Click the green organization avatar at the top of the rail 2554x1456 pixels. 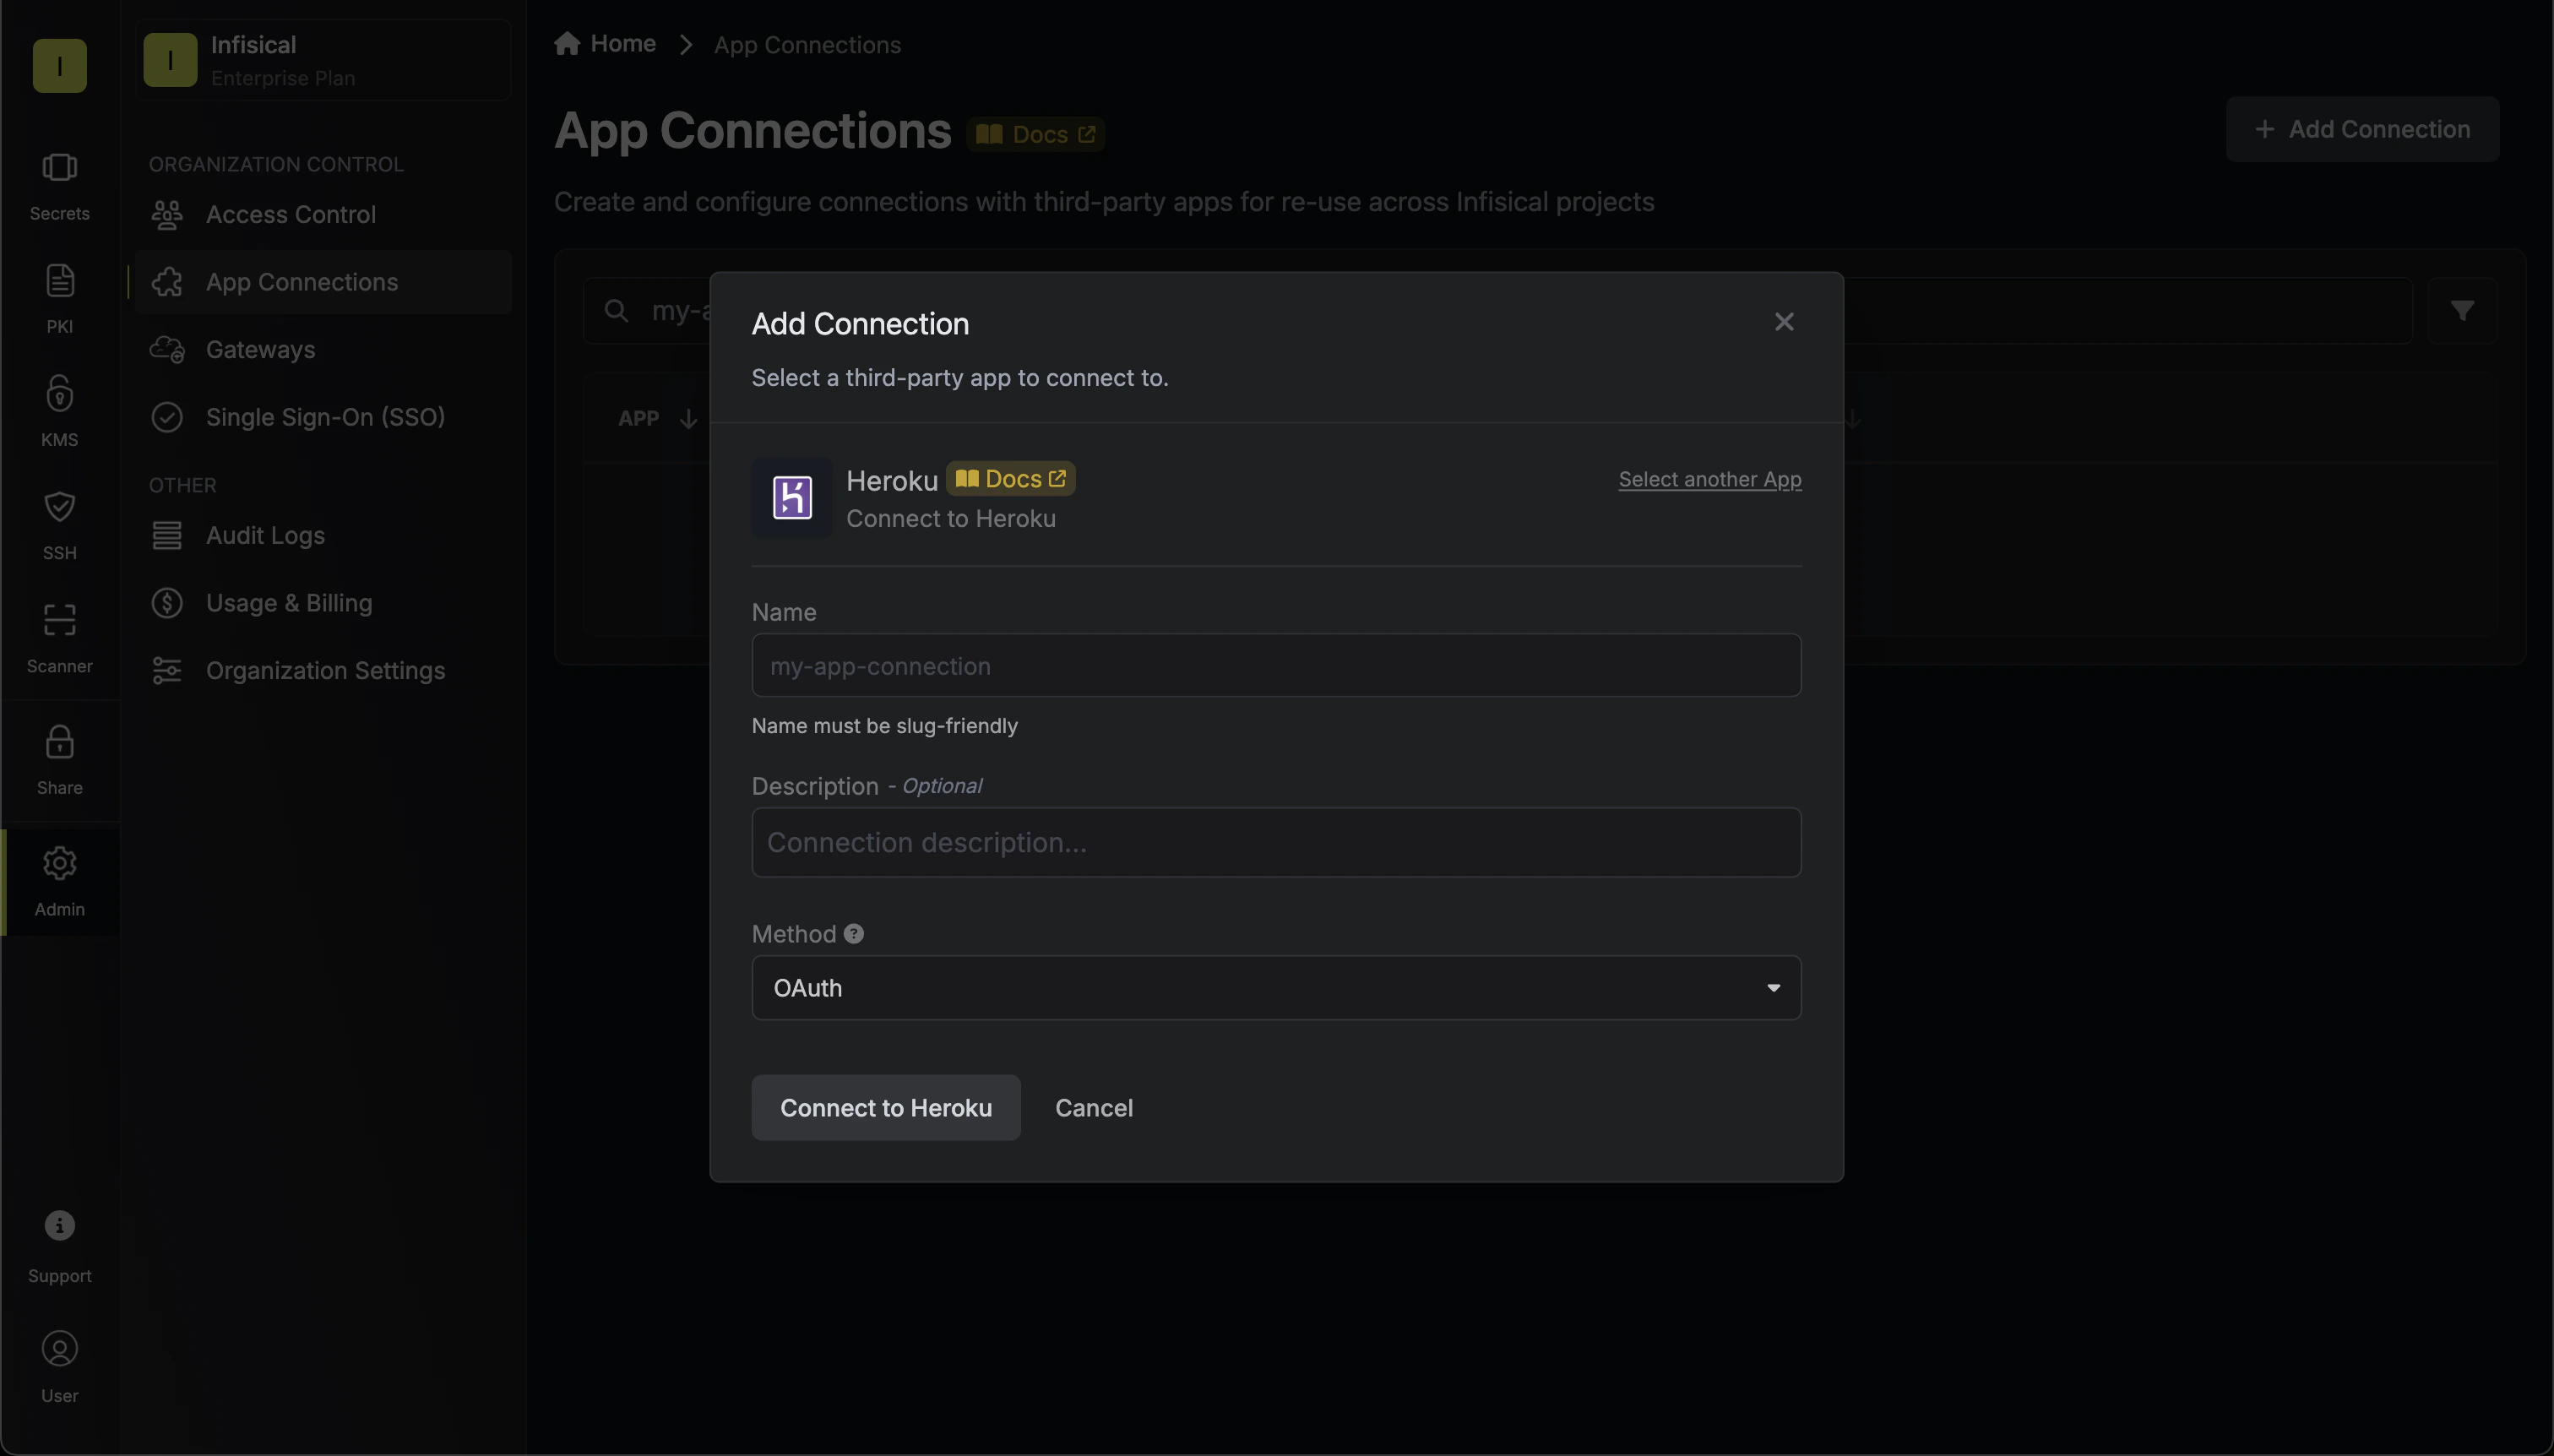59,66
